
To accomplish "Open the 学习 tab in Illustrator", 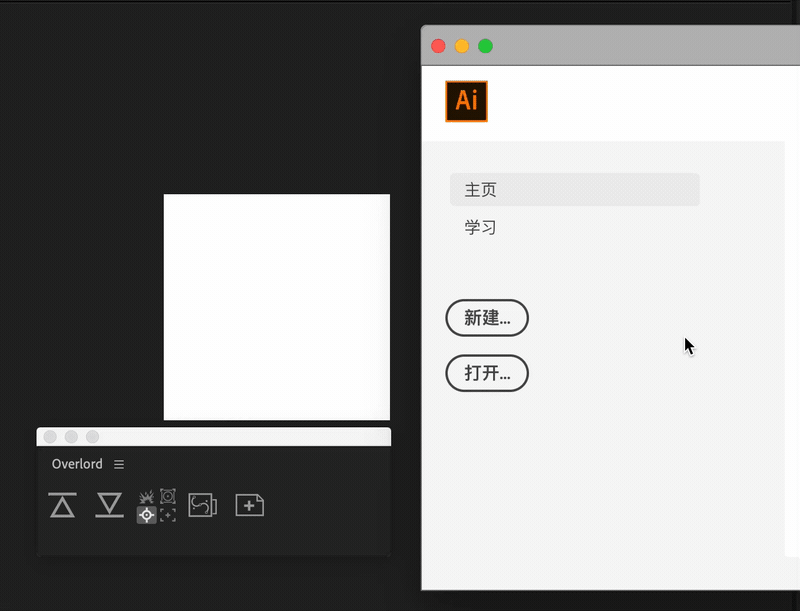I will [x=480, y=227].
